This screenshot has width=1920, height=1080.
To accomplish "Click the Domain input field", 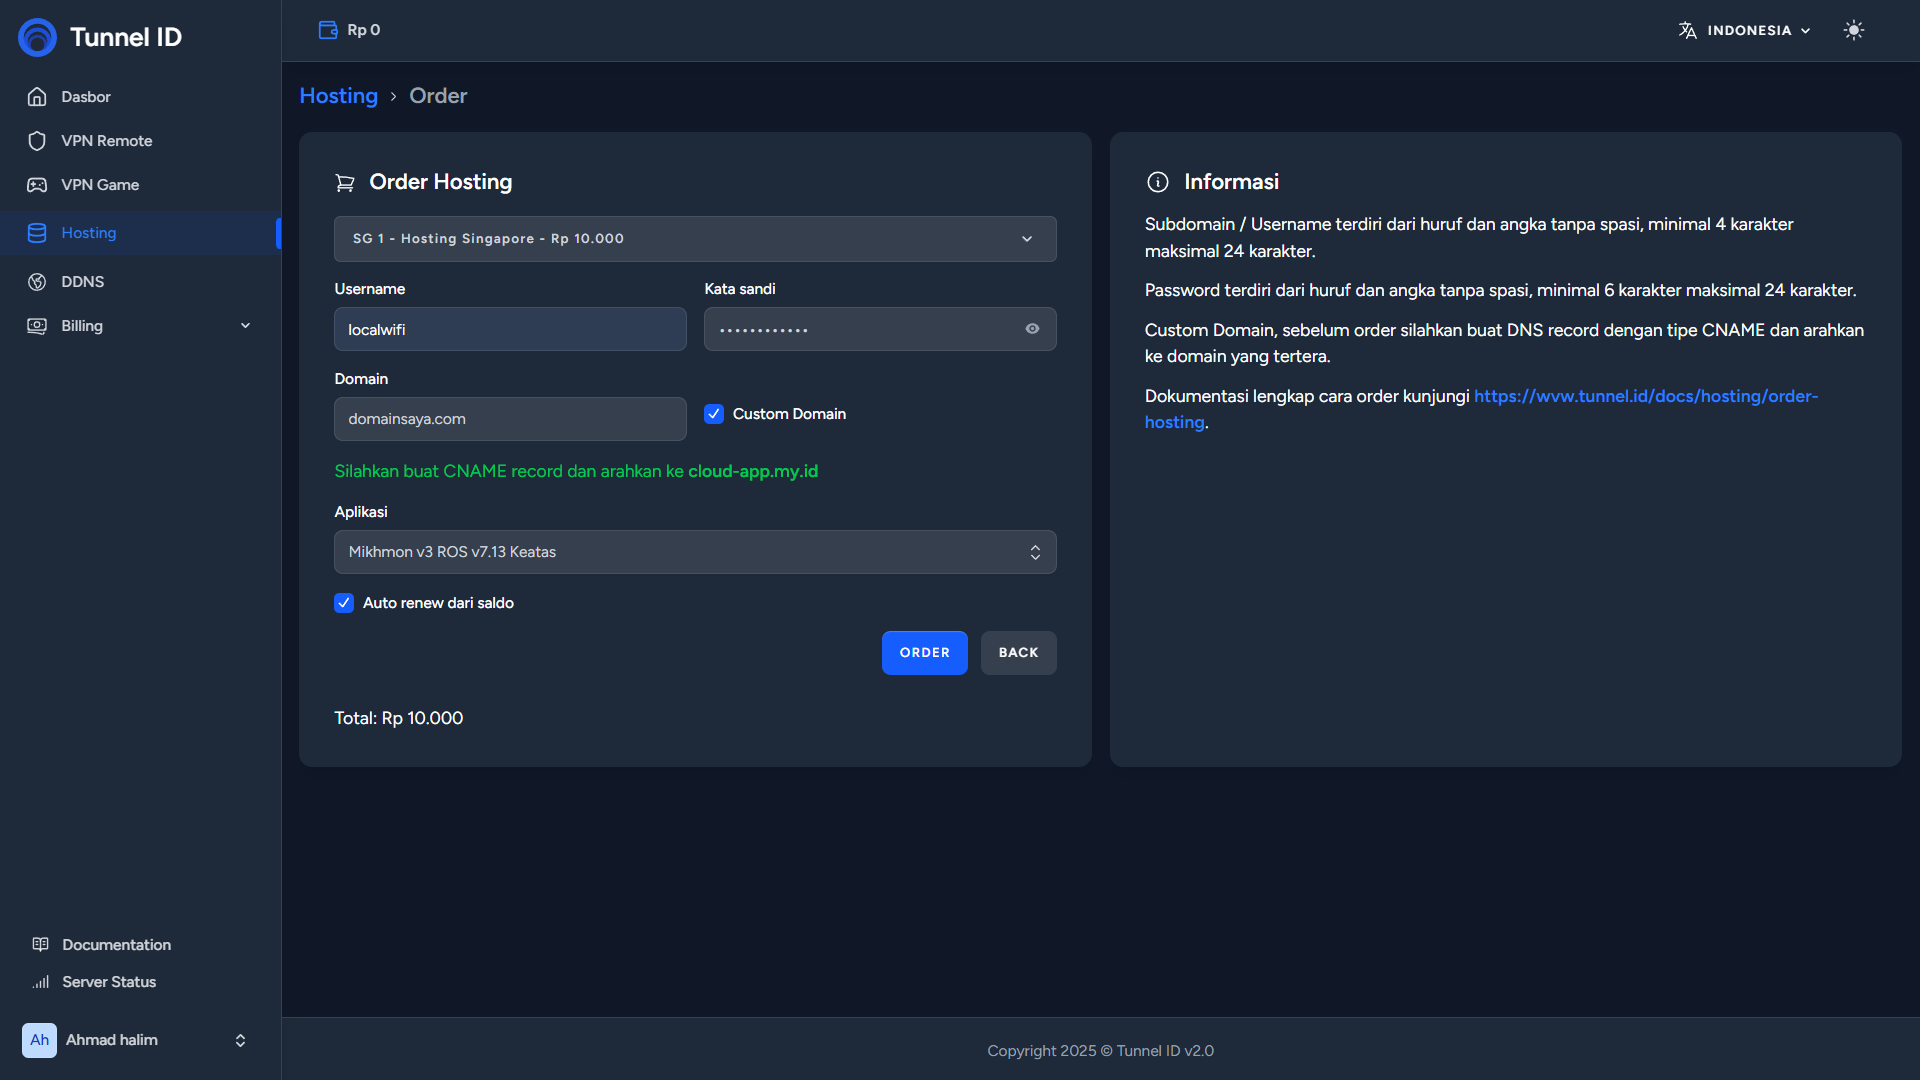I will tap(510, 419).
